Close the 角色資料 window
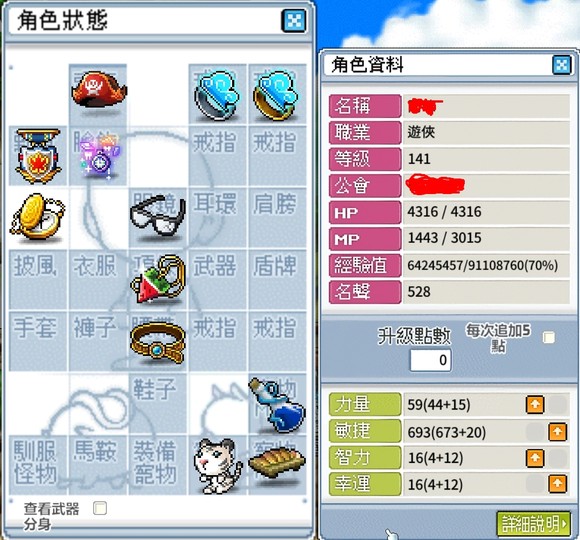The image size is (580, 540). pyautogui.click(x=562, y=65)
